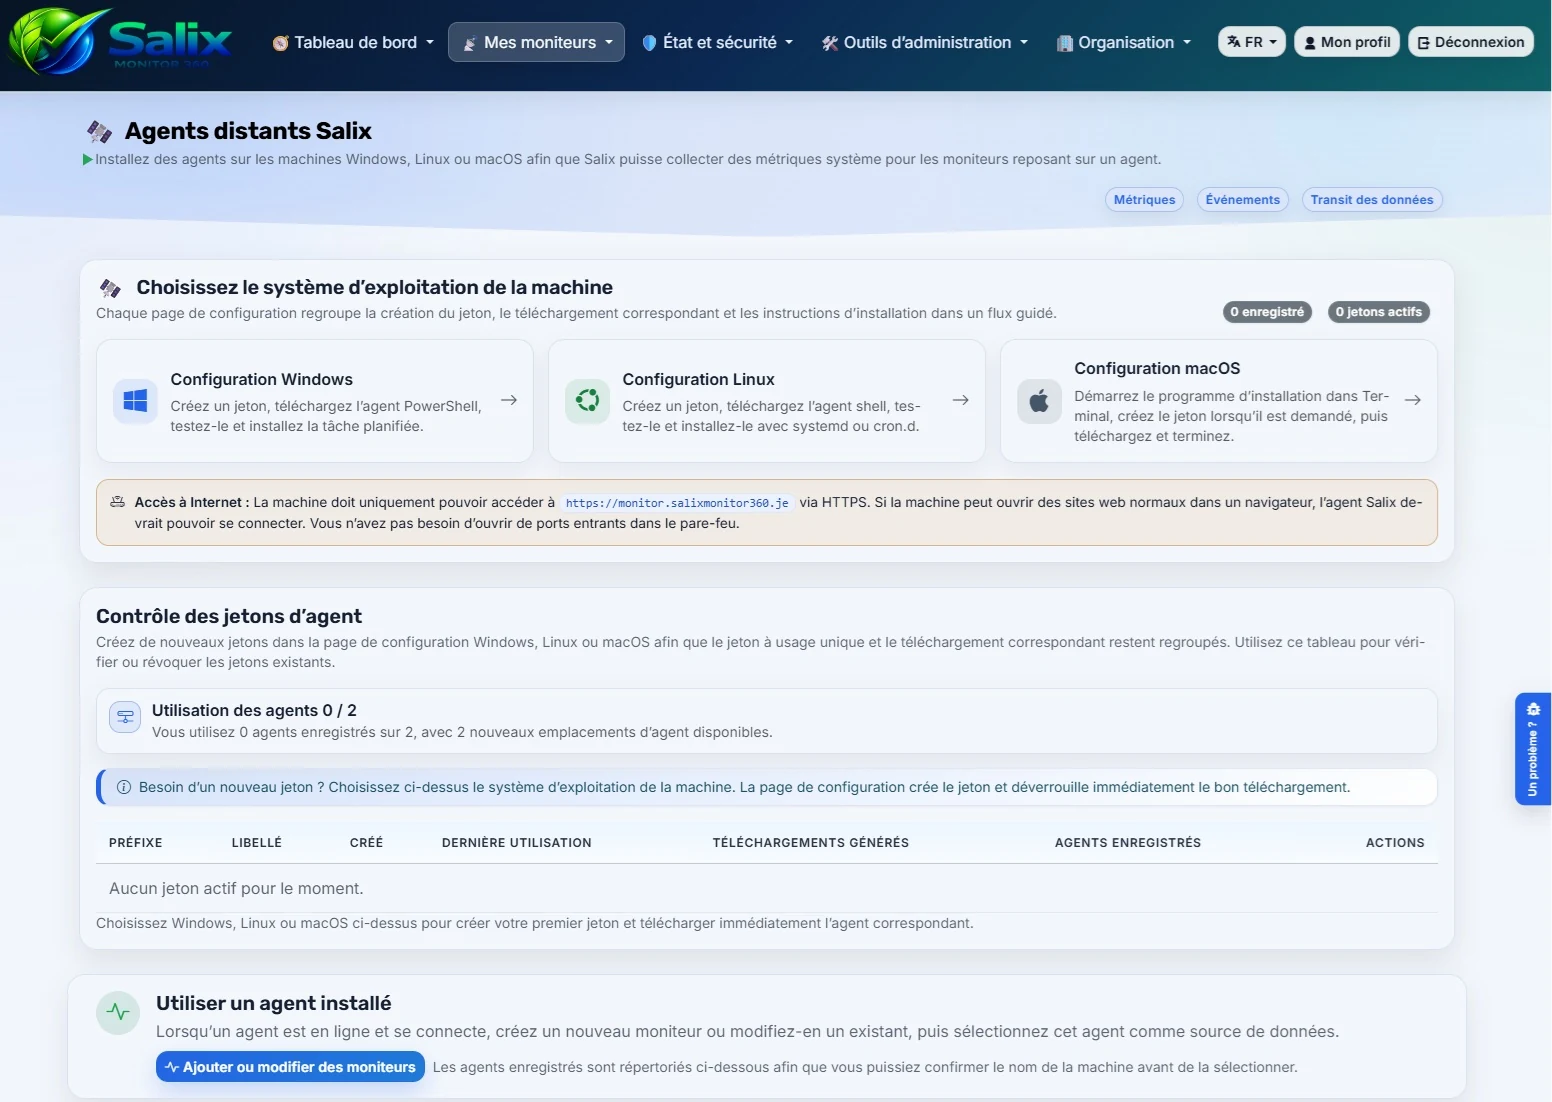Click the Salix Monitor 360 logo
Screen dimensions: 1552x1102
click(120, 42)
